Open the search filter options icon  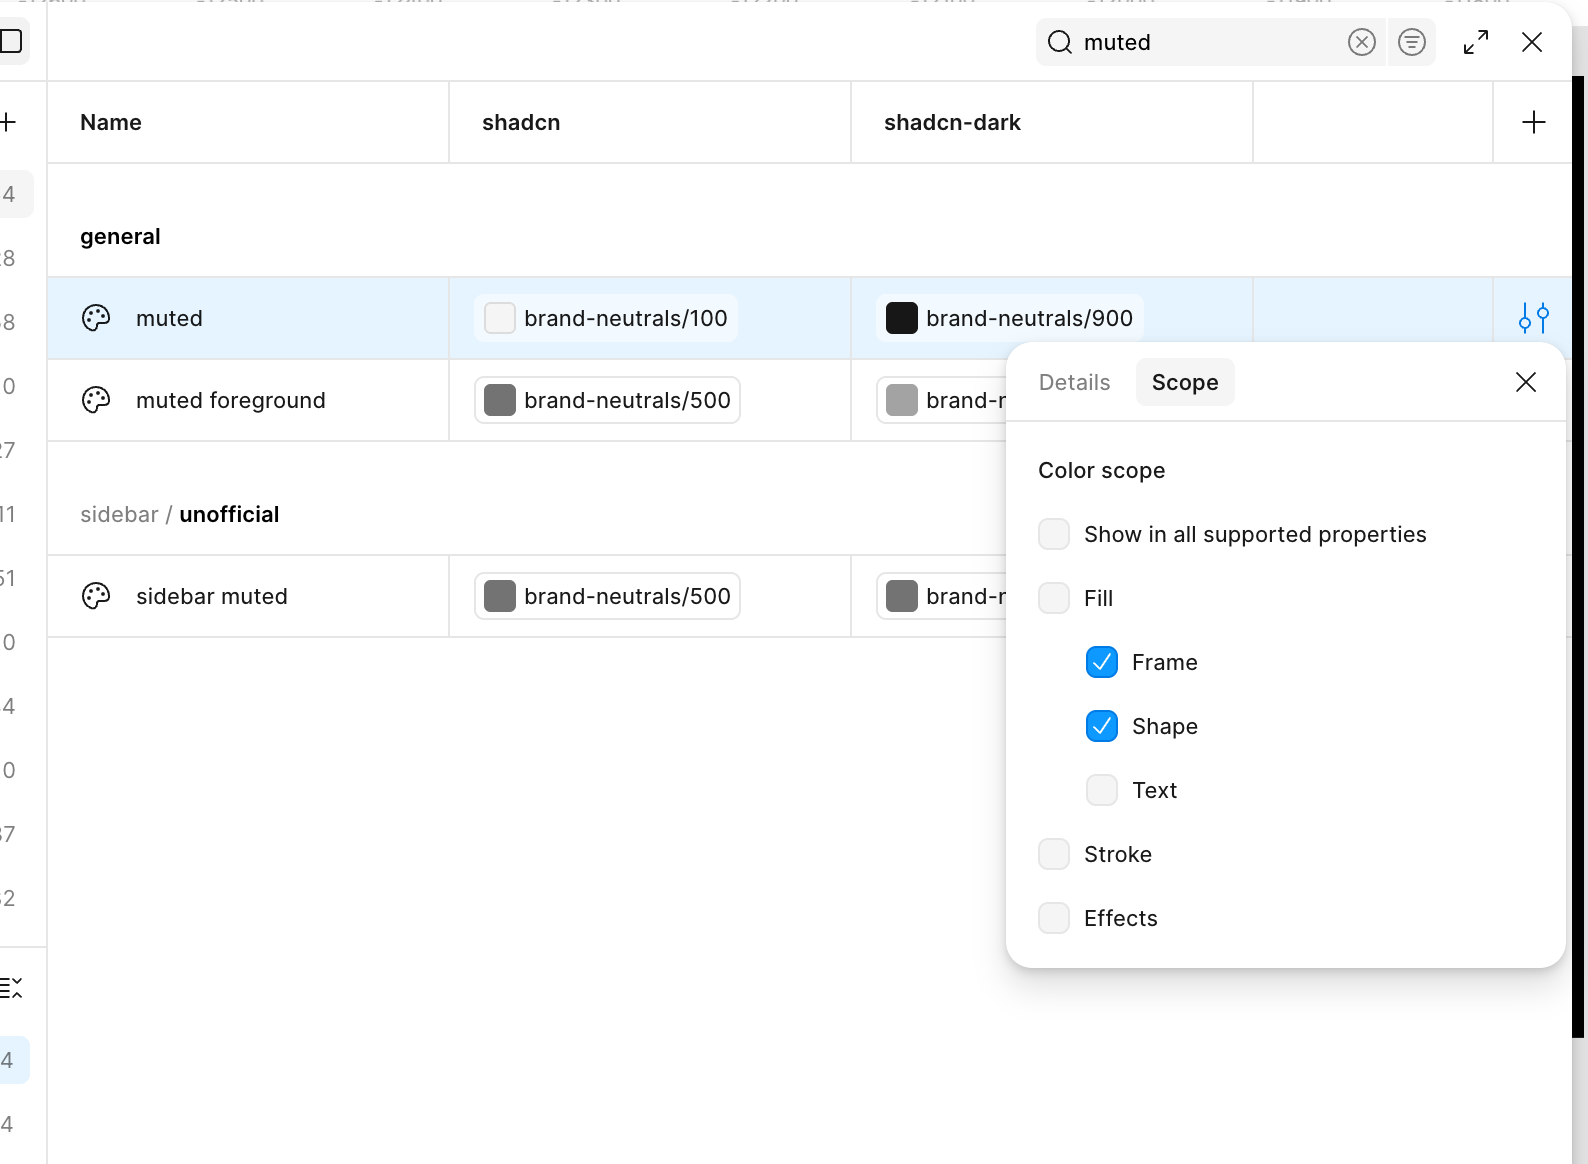(x=1411, y=42)
